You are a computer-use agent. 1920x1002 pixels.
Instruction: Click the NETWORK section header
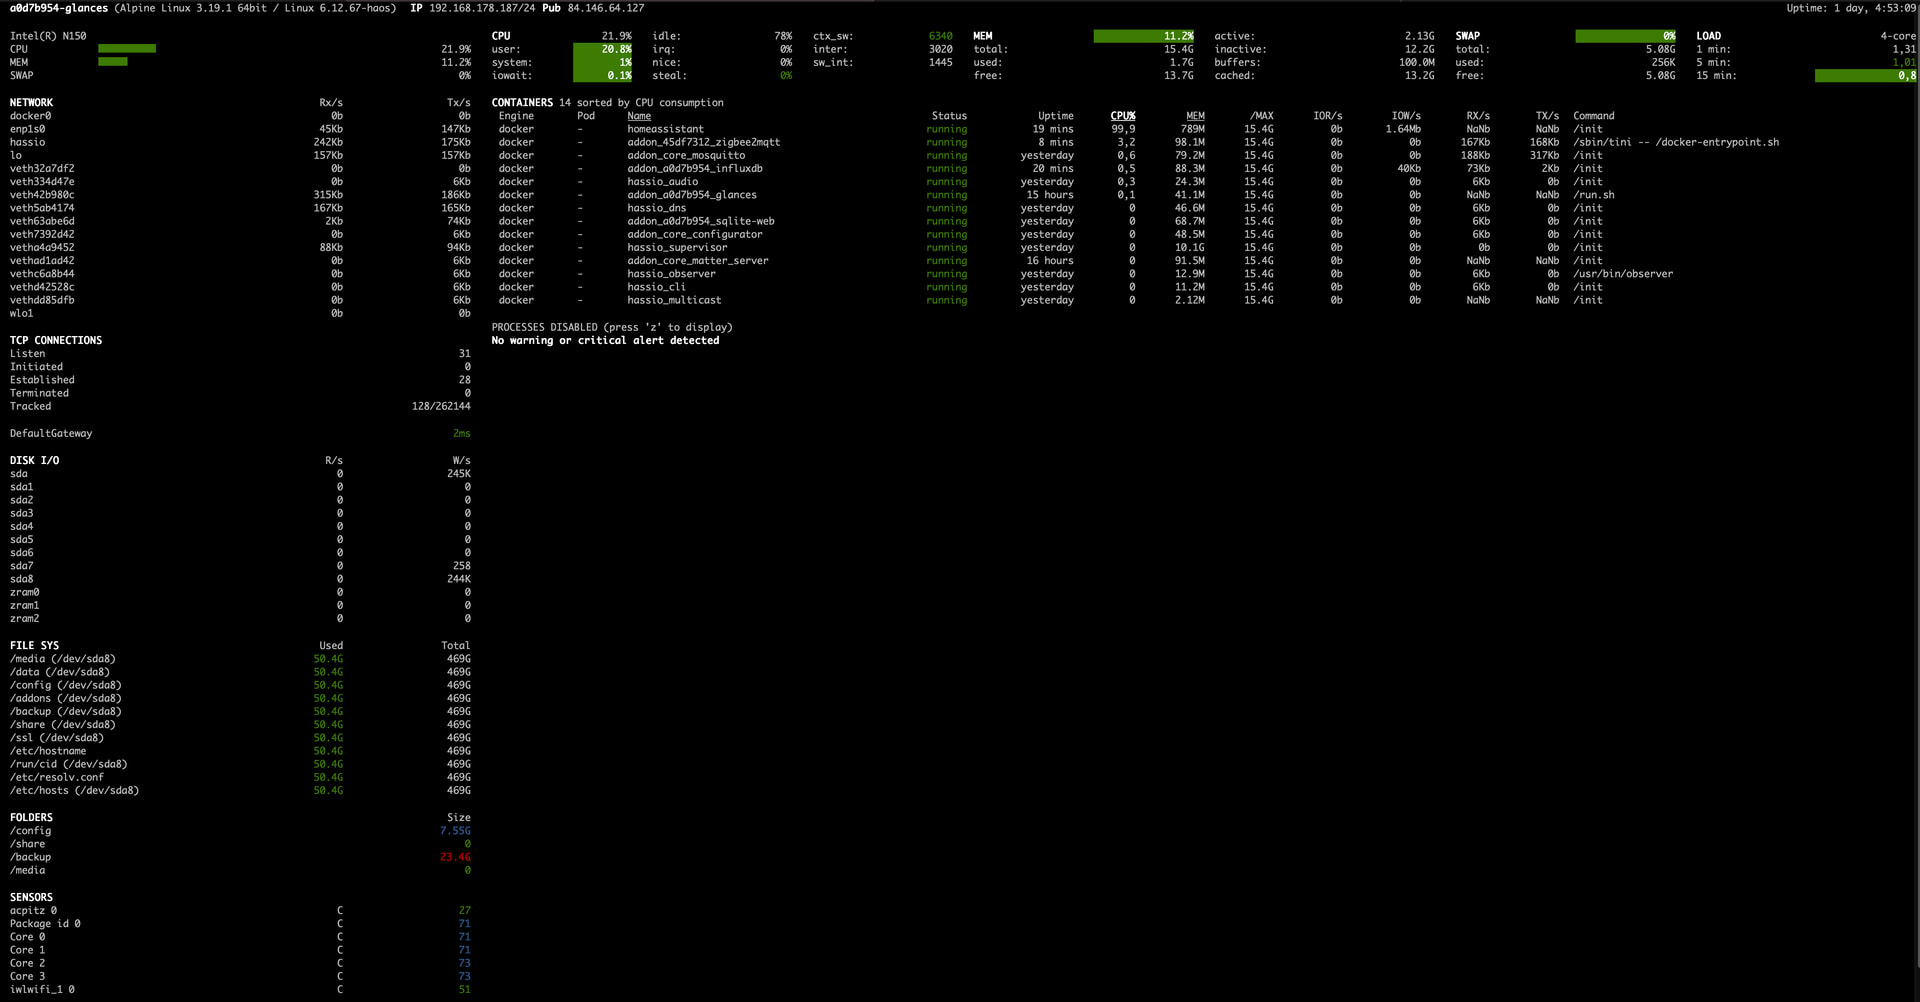pos(31,103)
